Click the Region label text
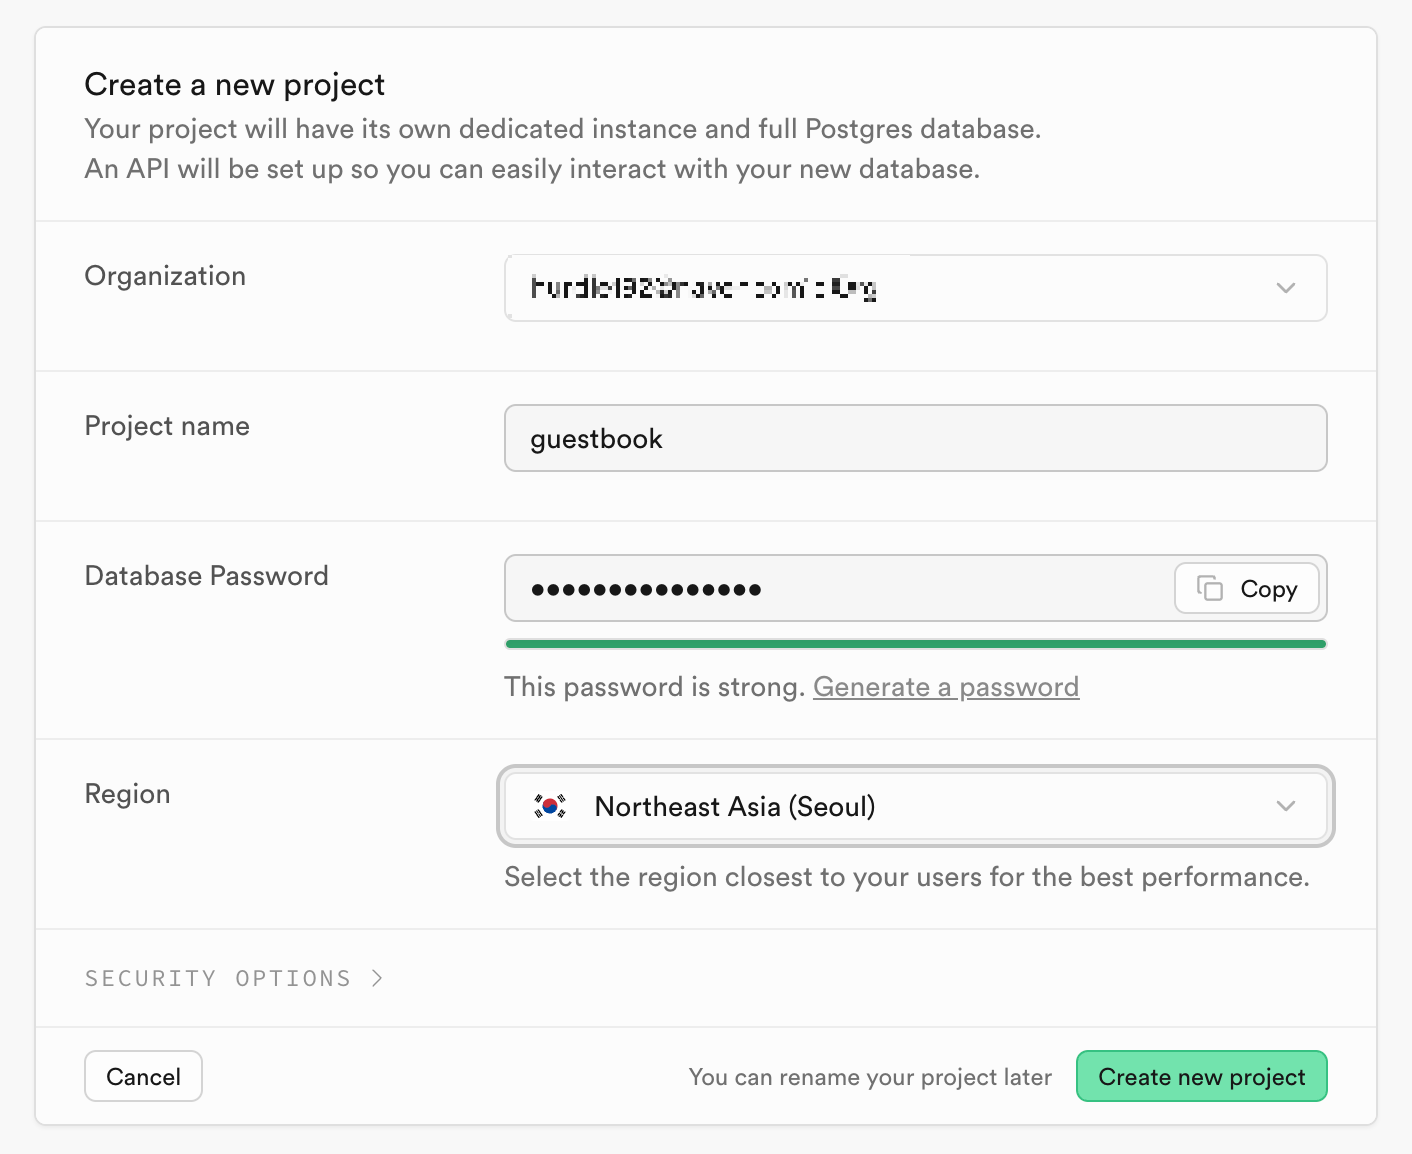This screenshot has height=1154, width=1412. (127, 794)
